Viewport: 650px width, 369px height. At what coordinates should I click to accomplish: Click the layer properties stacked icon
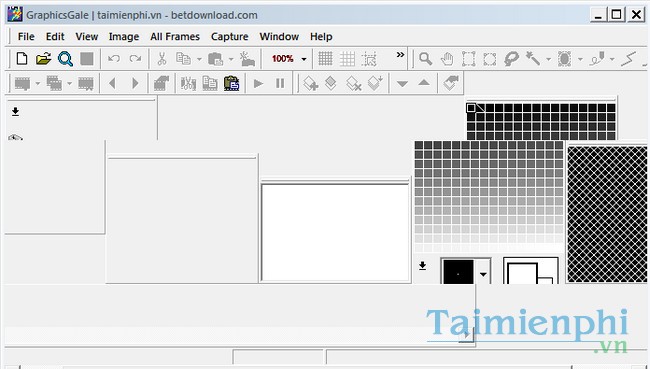point(331,83)
